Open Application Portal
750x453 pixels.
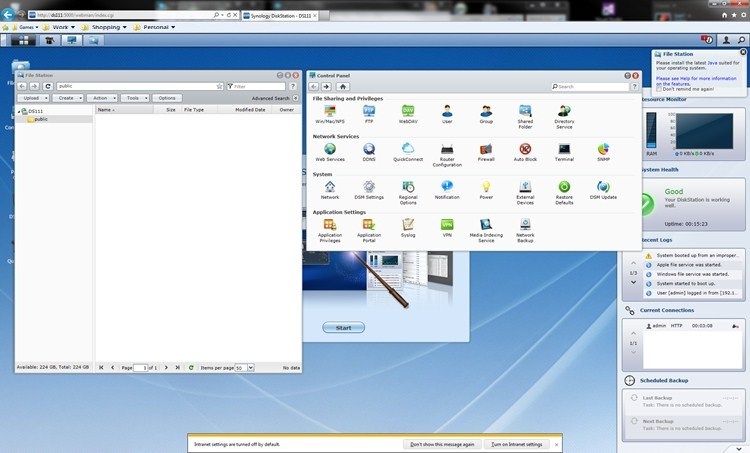pos(369,230)
